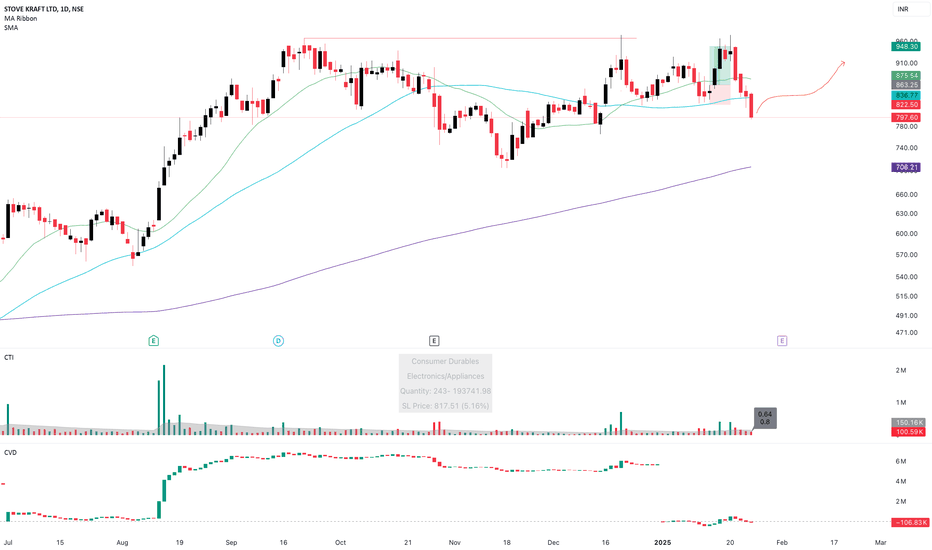
Task: Click the 863.25 gray price label
Action: pyautogui.click(x=906, y=85)
